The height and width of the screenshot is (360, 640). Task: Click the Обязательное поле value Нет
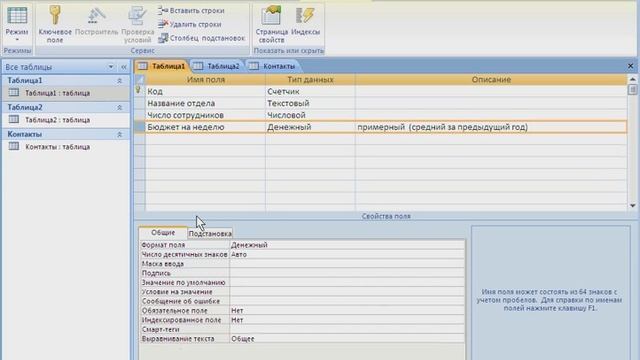coord(347,311)
